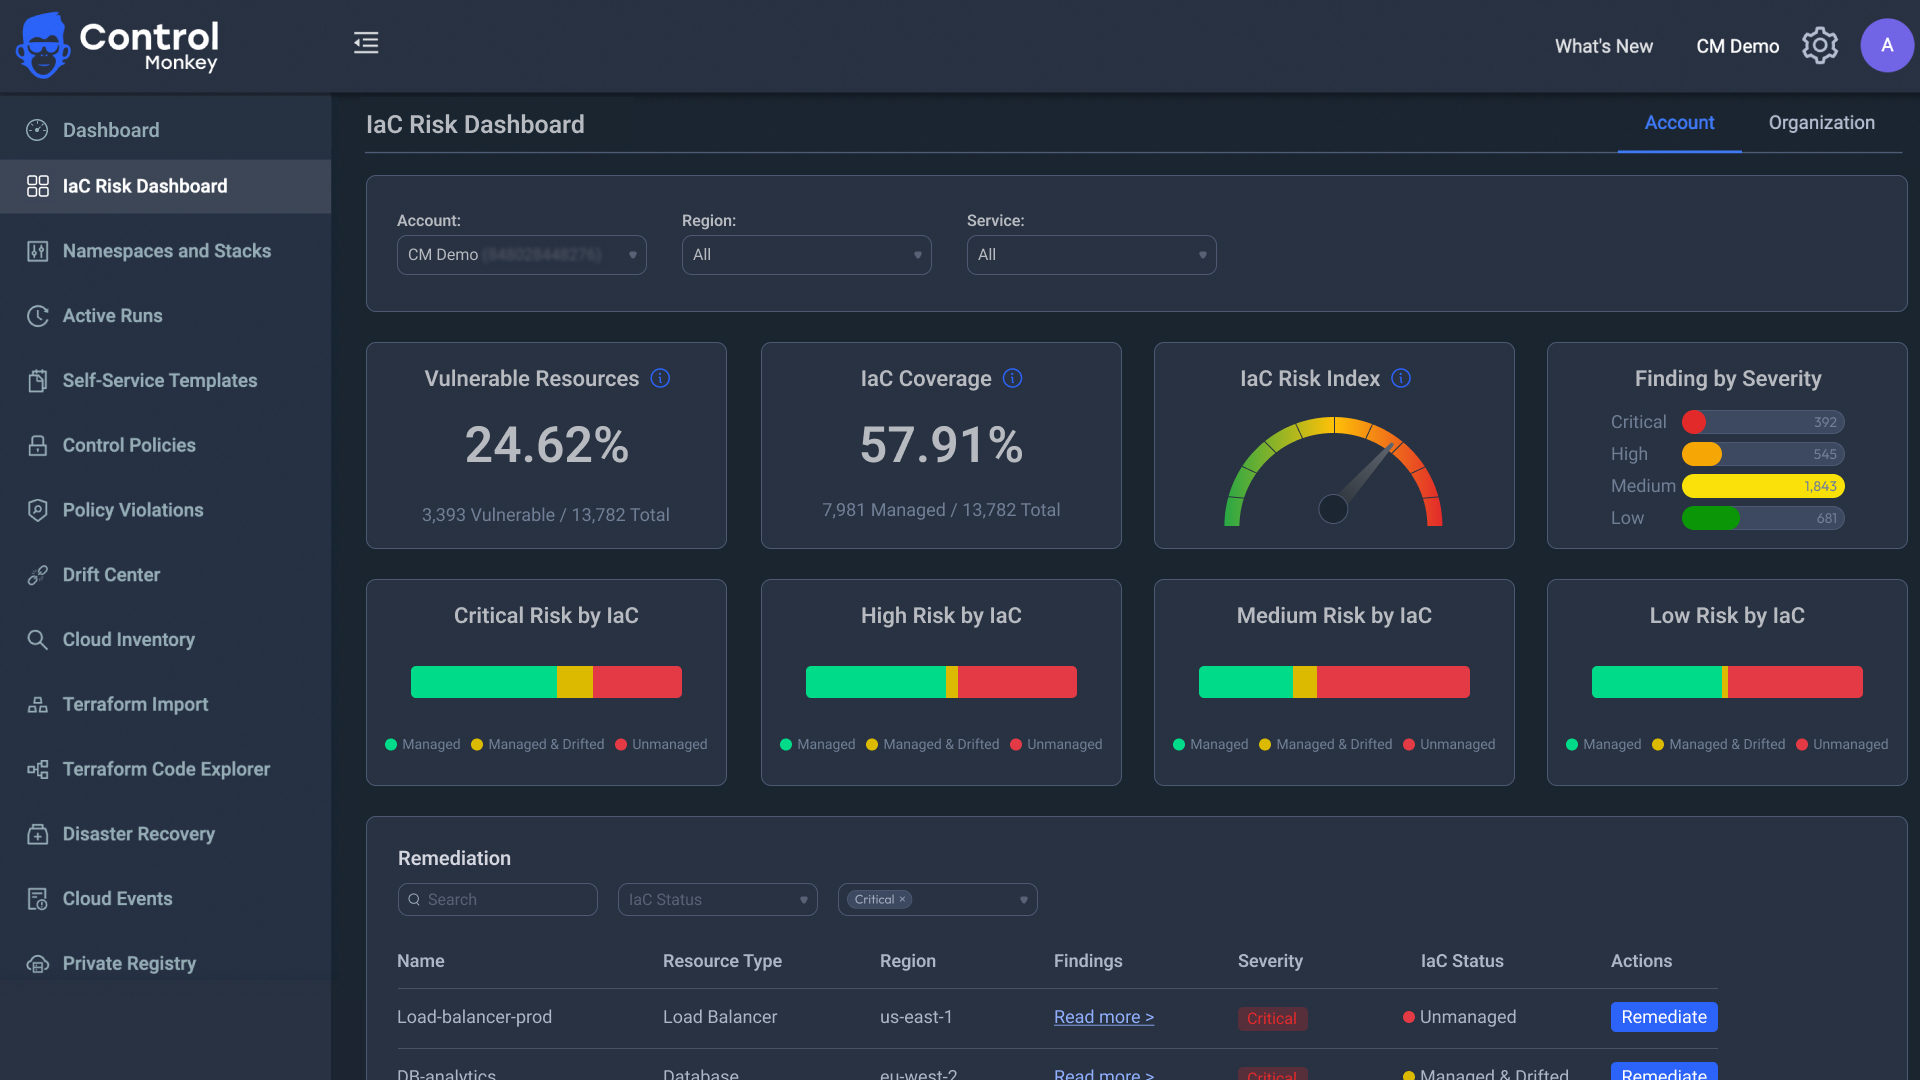The width and height of the screenshot is (1920, 1080).
Task: Click the Private Registry icon
Action: (37, 964)
